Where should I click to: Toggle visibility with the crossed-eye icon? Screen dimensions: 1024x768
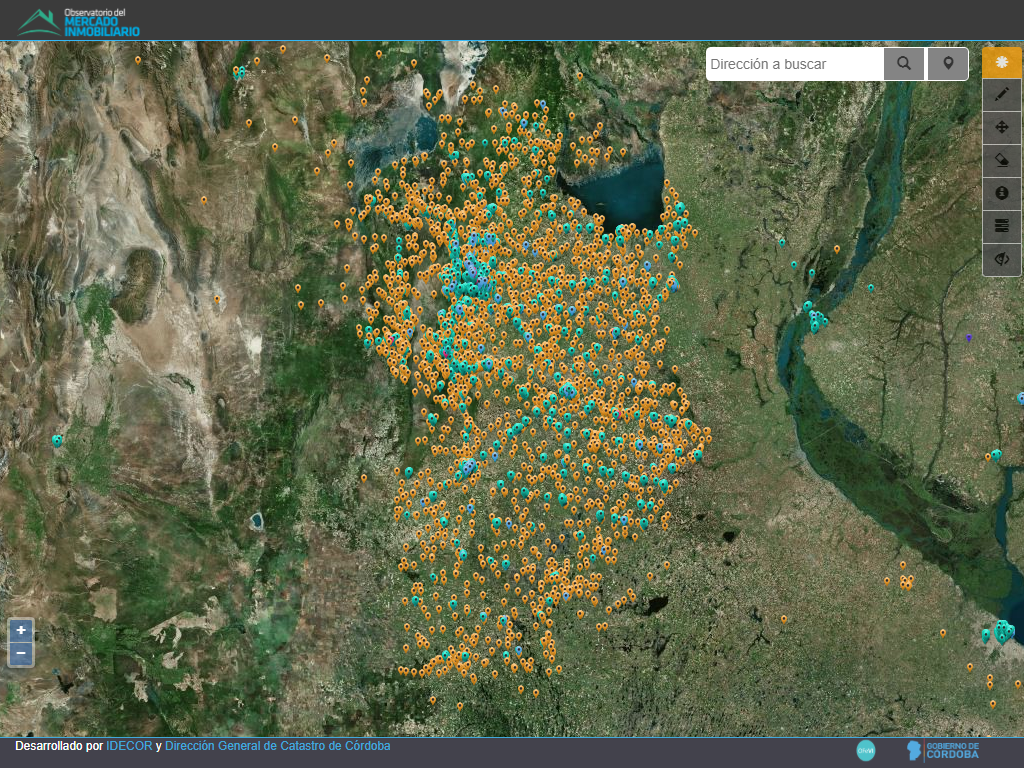1002,259
